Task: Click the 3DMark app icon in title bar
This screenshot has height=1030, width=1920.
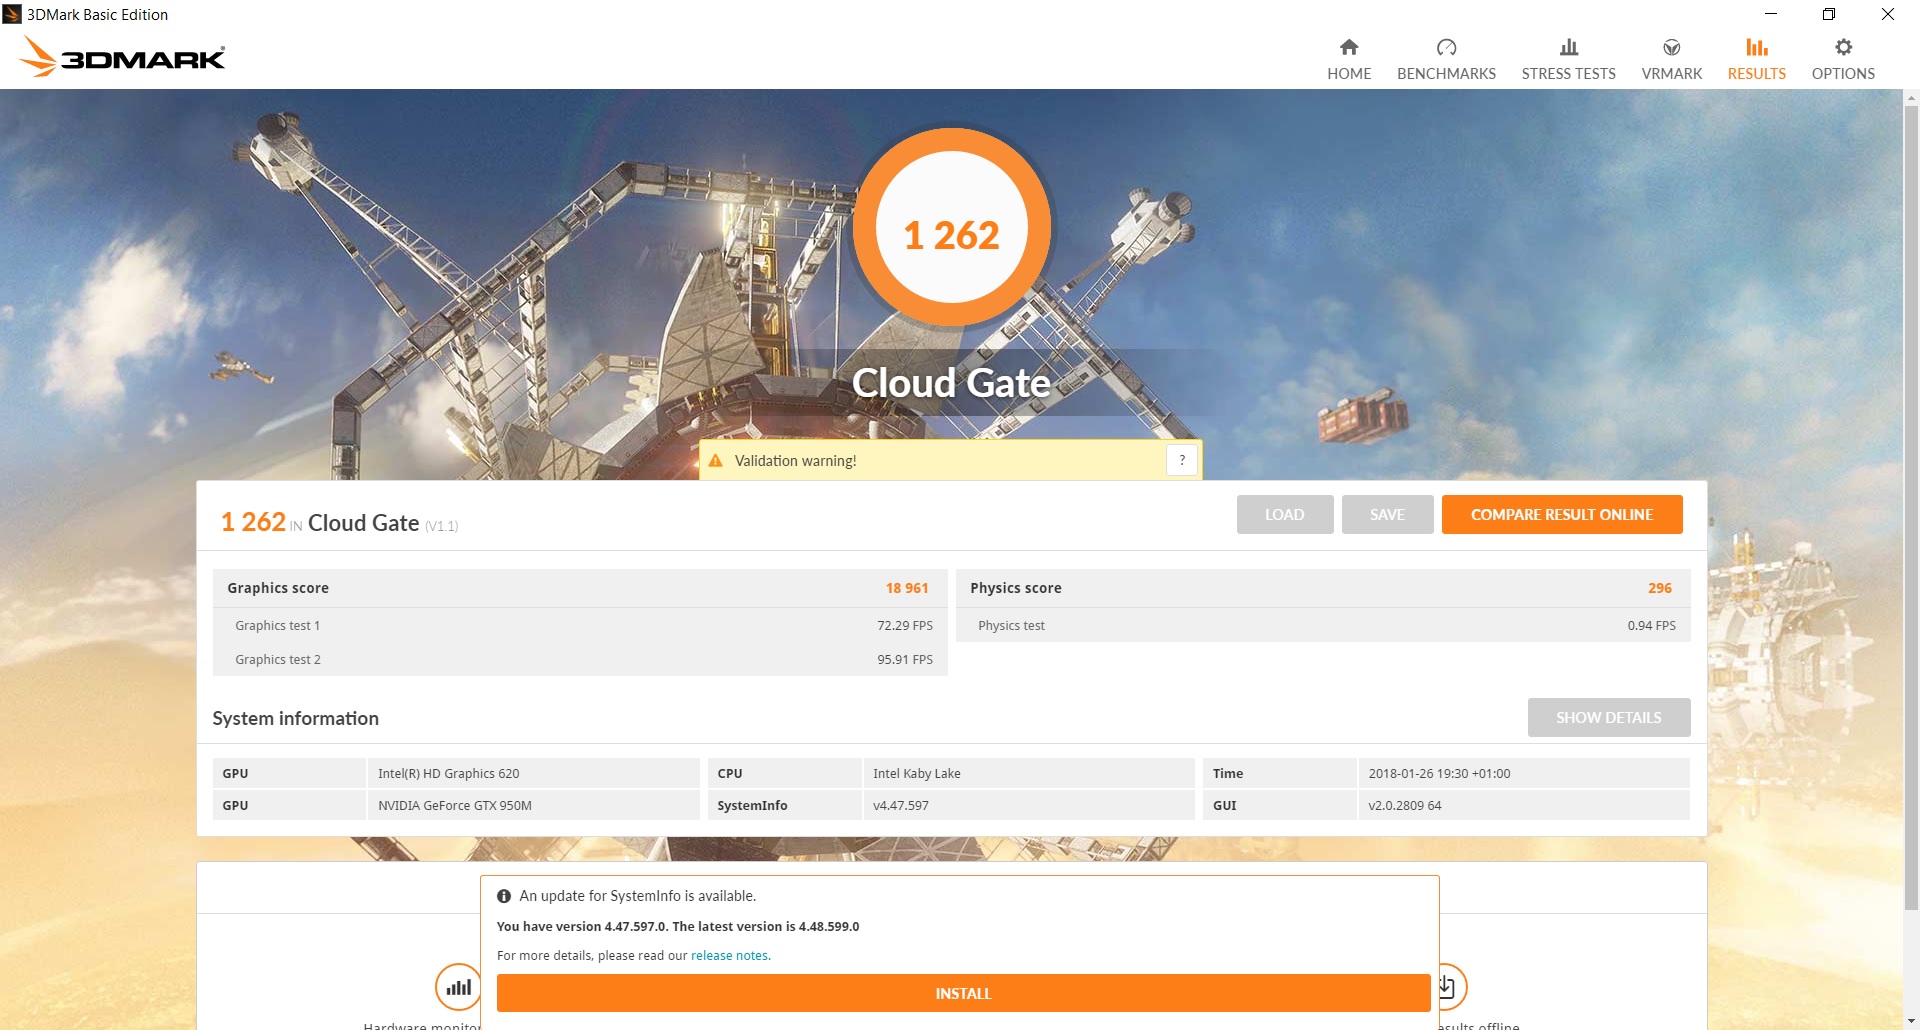Action: pyautogui.click(x=12, y=14)
